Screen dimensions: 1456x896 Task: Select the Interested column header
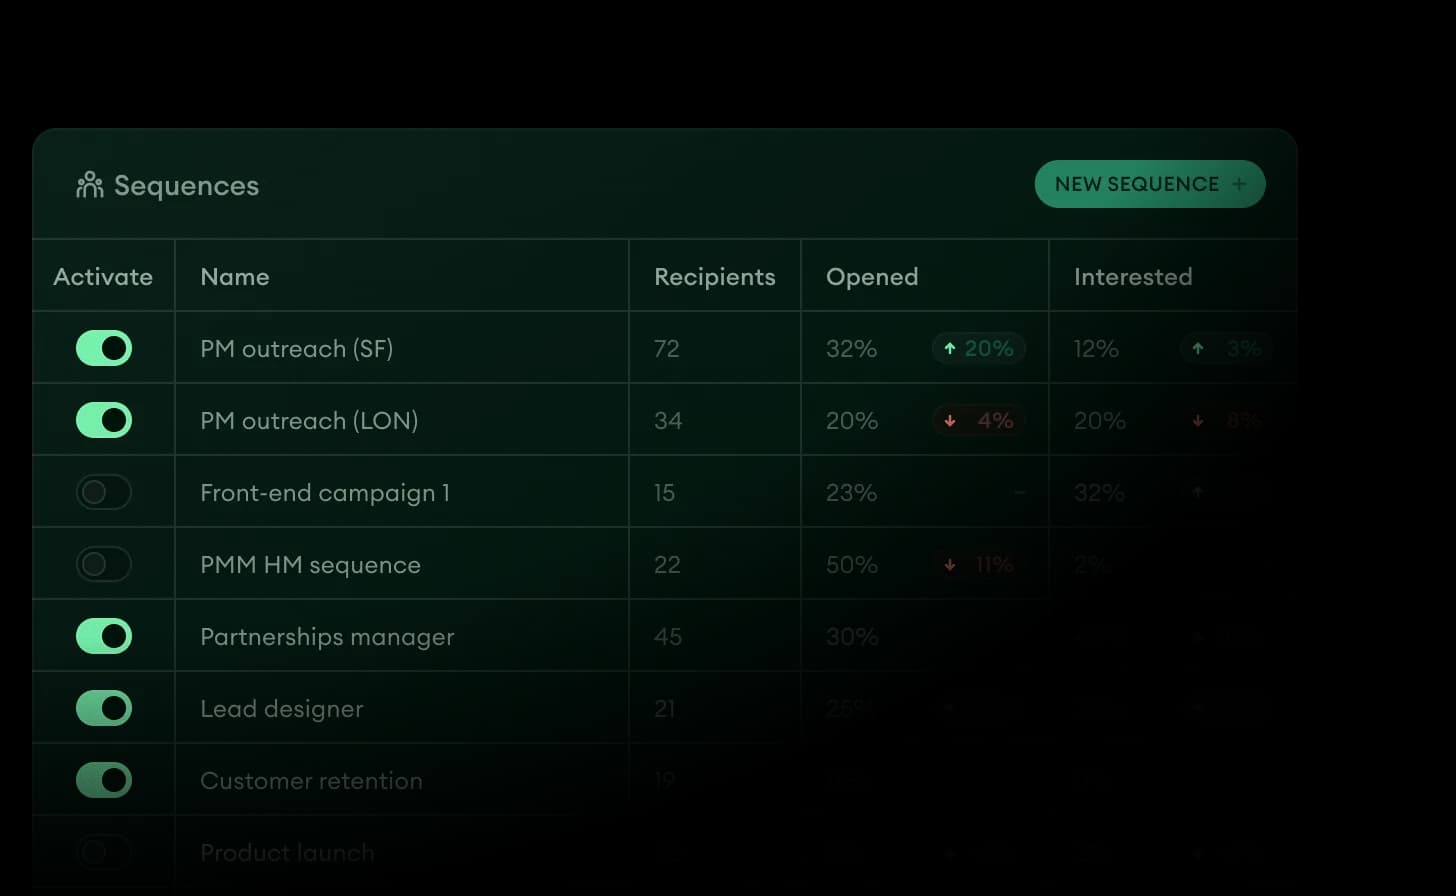point(1133,276)
